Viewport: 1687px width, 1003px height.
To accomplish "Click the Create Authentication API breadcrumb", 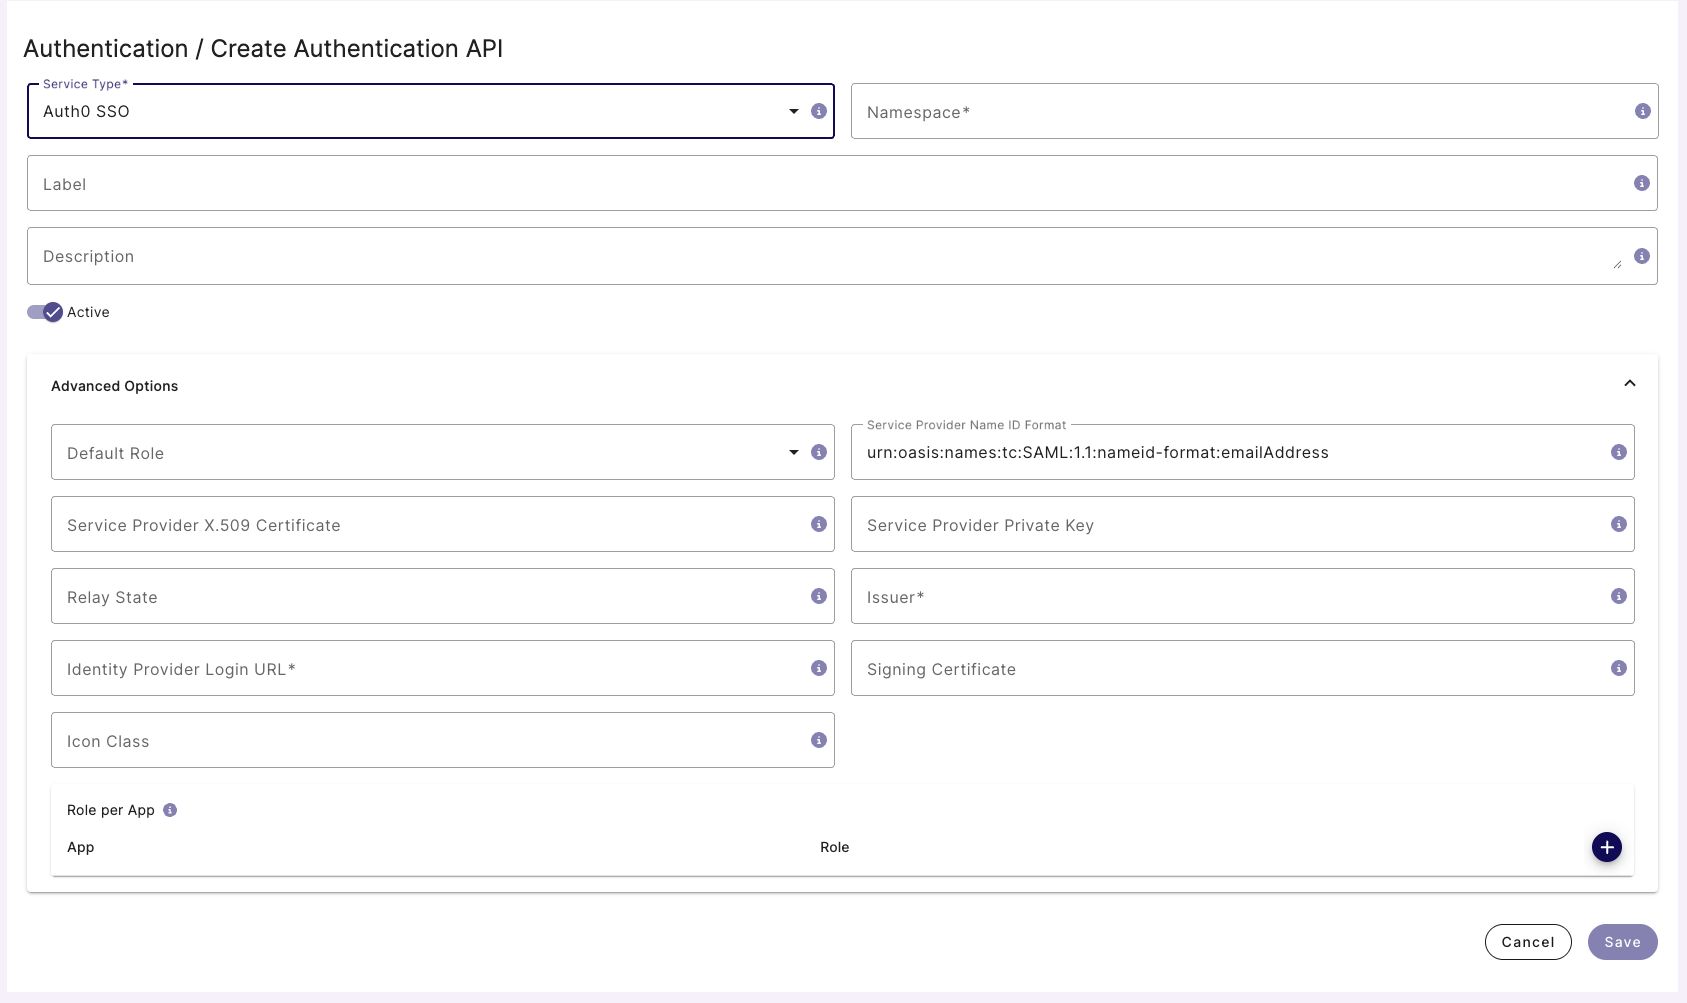I will click(x=360, y=47).
